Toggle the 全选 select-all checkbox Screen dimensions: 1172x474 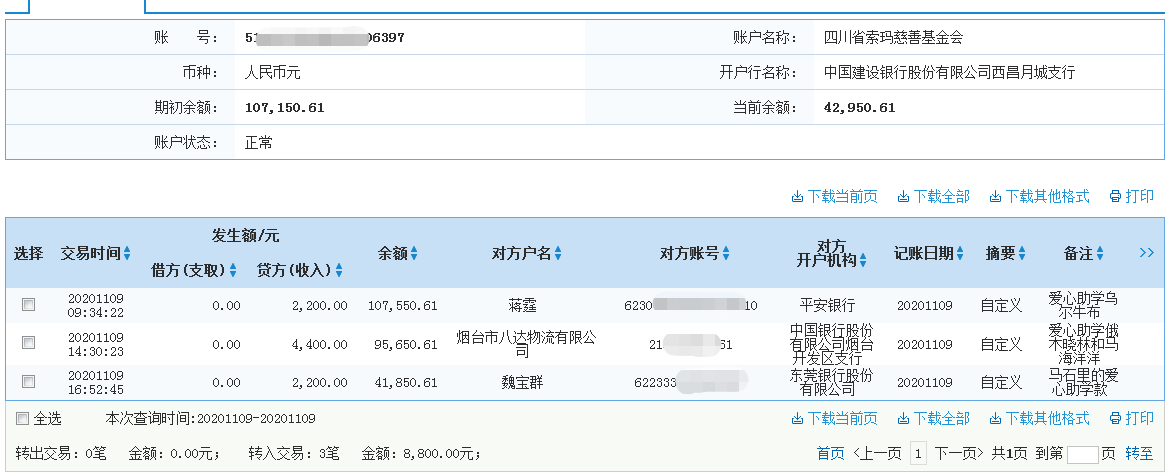click(x=22, y=419)
